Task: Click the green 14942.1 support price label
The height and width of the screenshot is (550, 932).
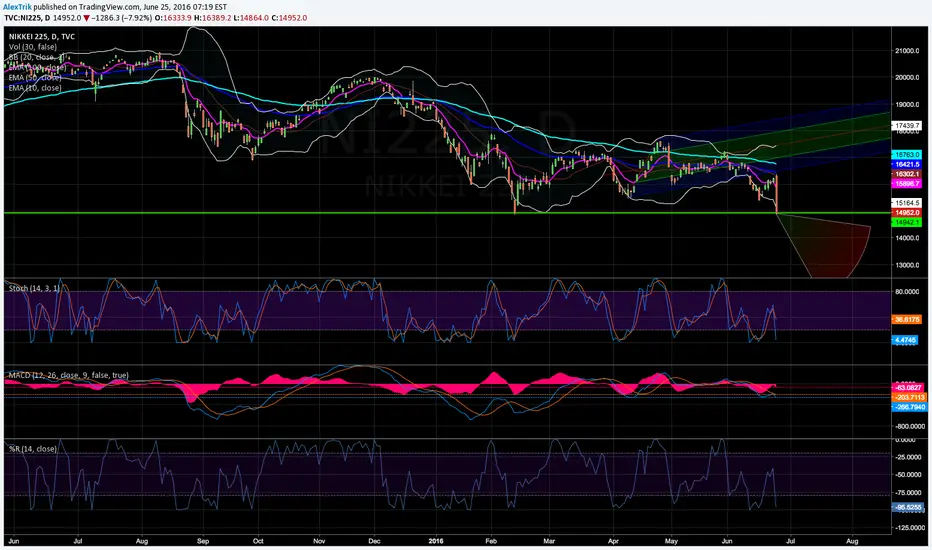Action: tap(906, 222)
